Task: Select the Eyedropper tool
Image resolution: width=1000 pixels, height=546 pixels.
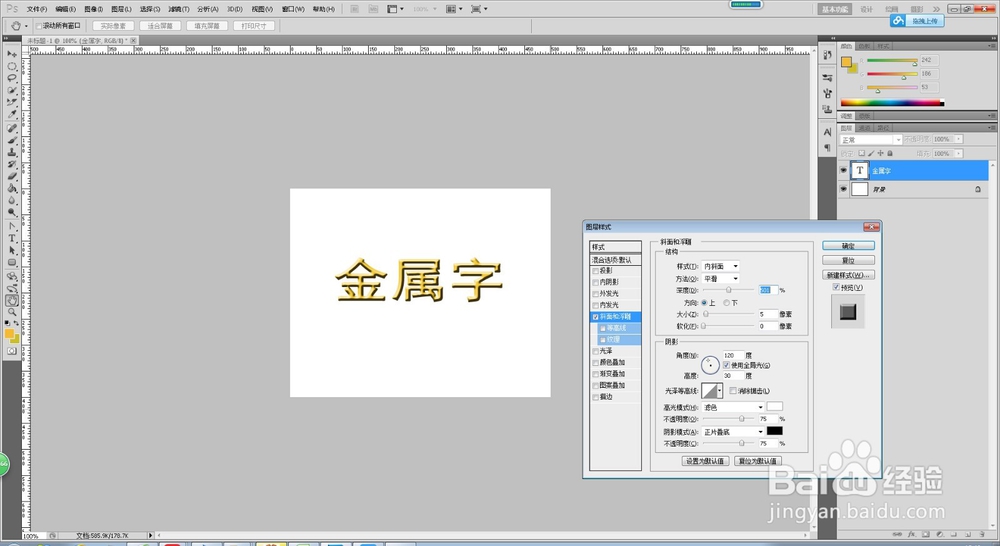Action: pyautogui.click(x=12, y=115)
